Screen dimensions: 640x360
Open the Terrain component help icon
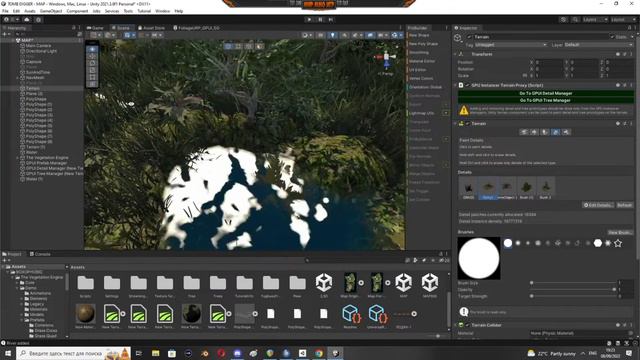click(x=618, y=124)
